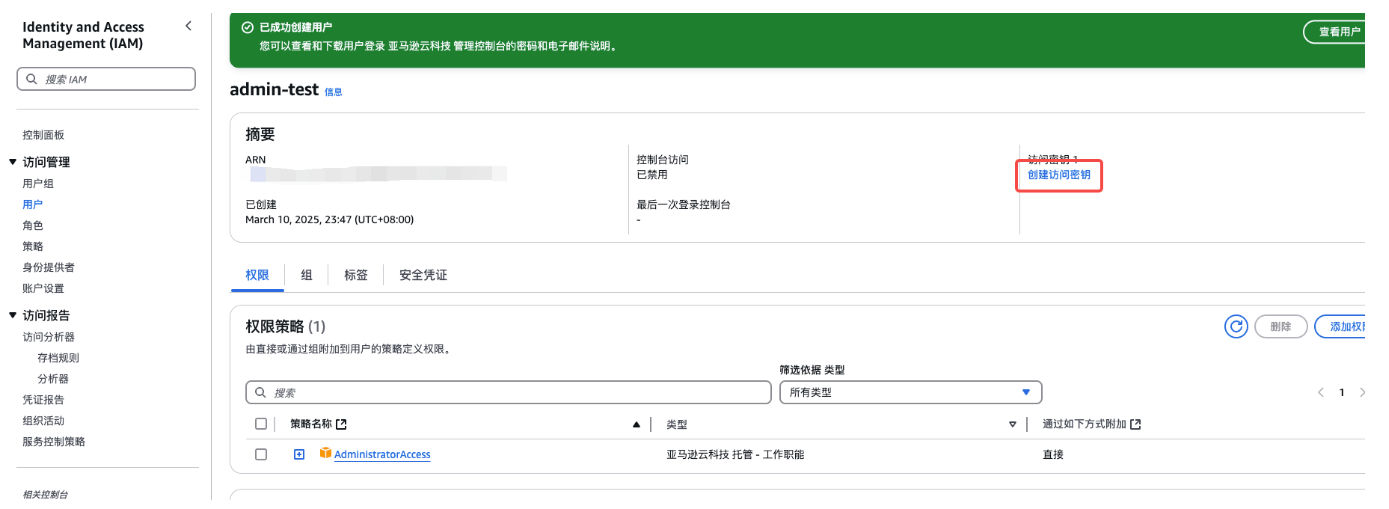This screenshot has height=509, width=1389.
Task: Expand the AdministratorAccess policy row plus icon
Action: coord(299,454)
